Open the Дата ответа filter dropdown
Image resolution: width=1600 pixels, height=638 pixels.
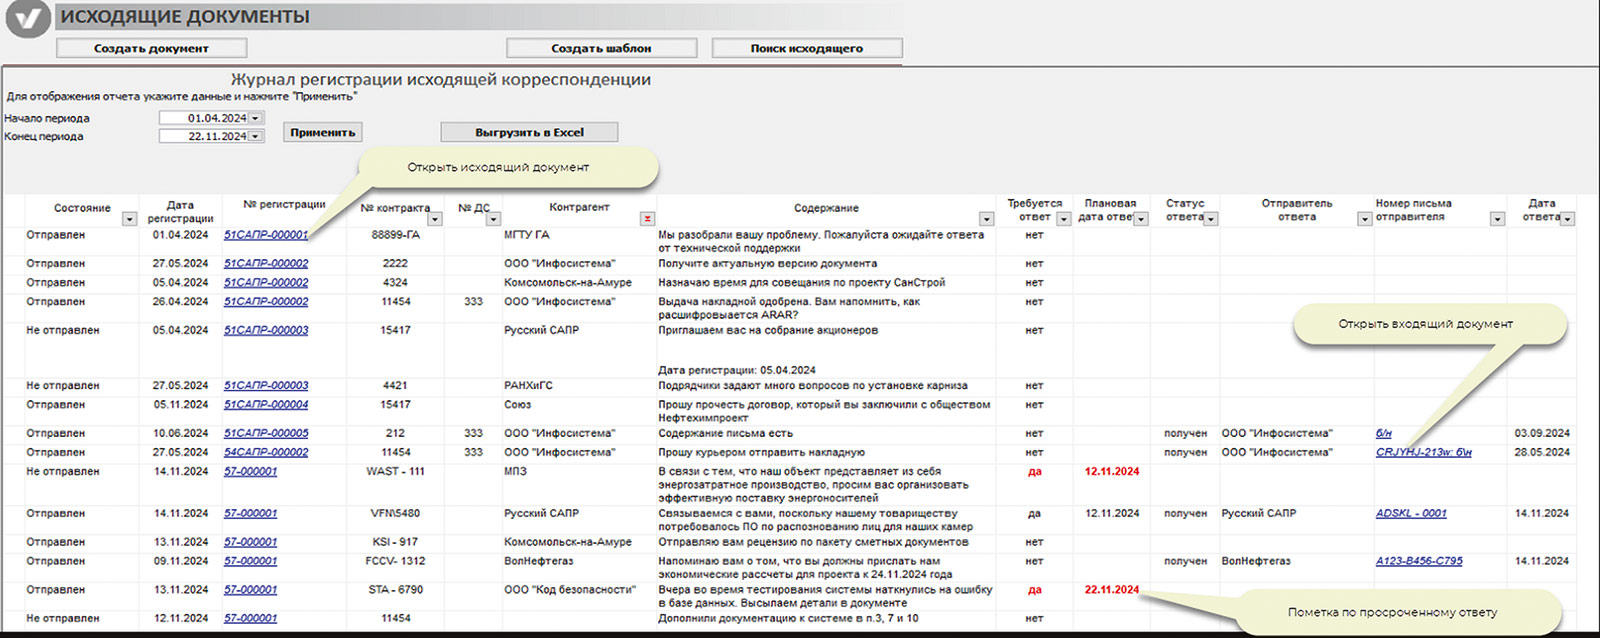[1567, 219]
